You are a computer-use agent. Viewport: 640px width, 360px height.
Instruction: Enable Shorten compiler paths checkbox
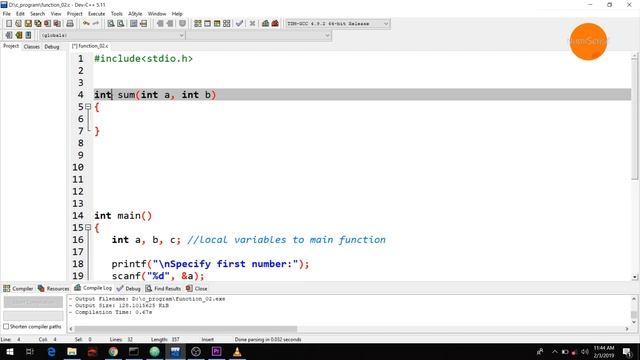(6, 327)
